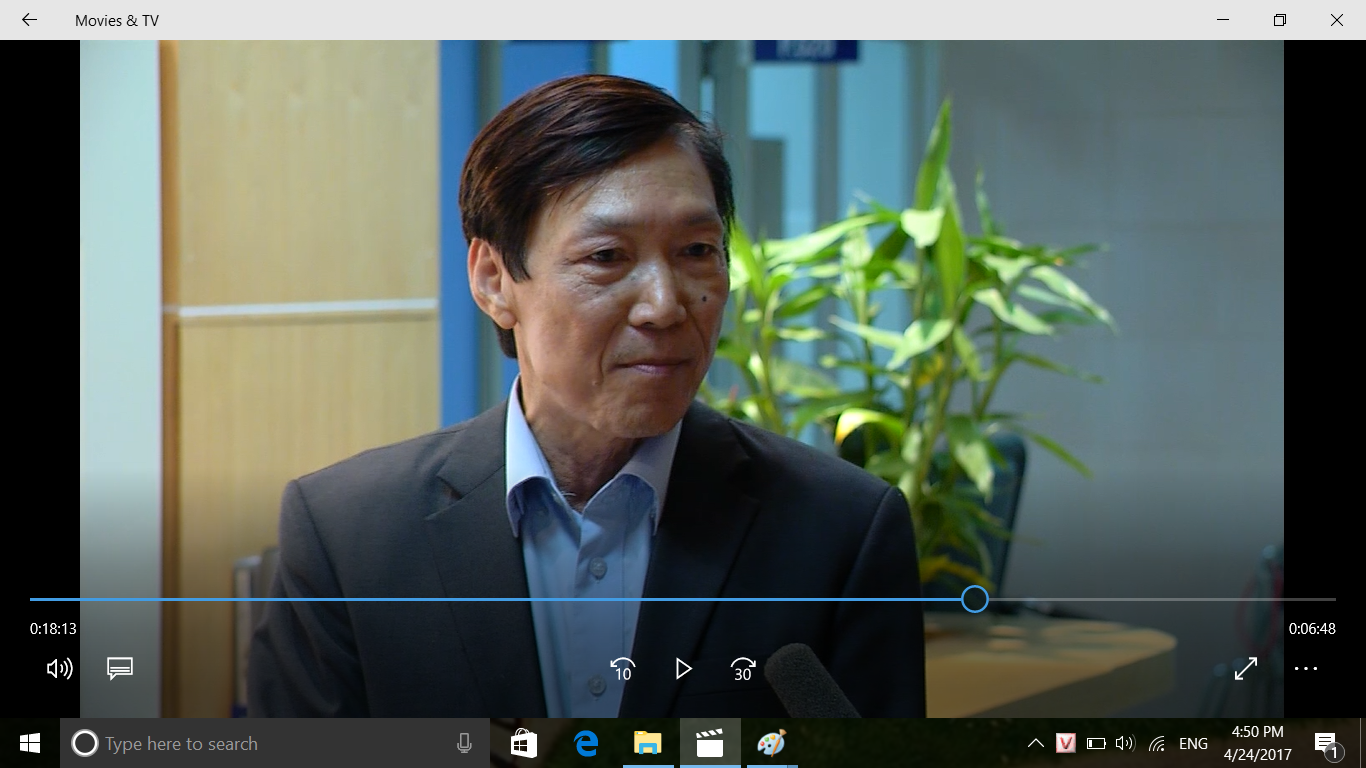Activate Cortana microphone in the search box
Screen dimensions: 1366x768
tap(464, 743)
